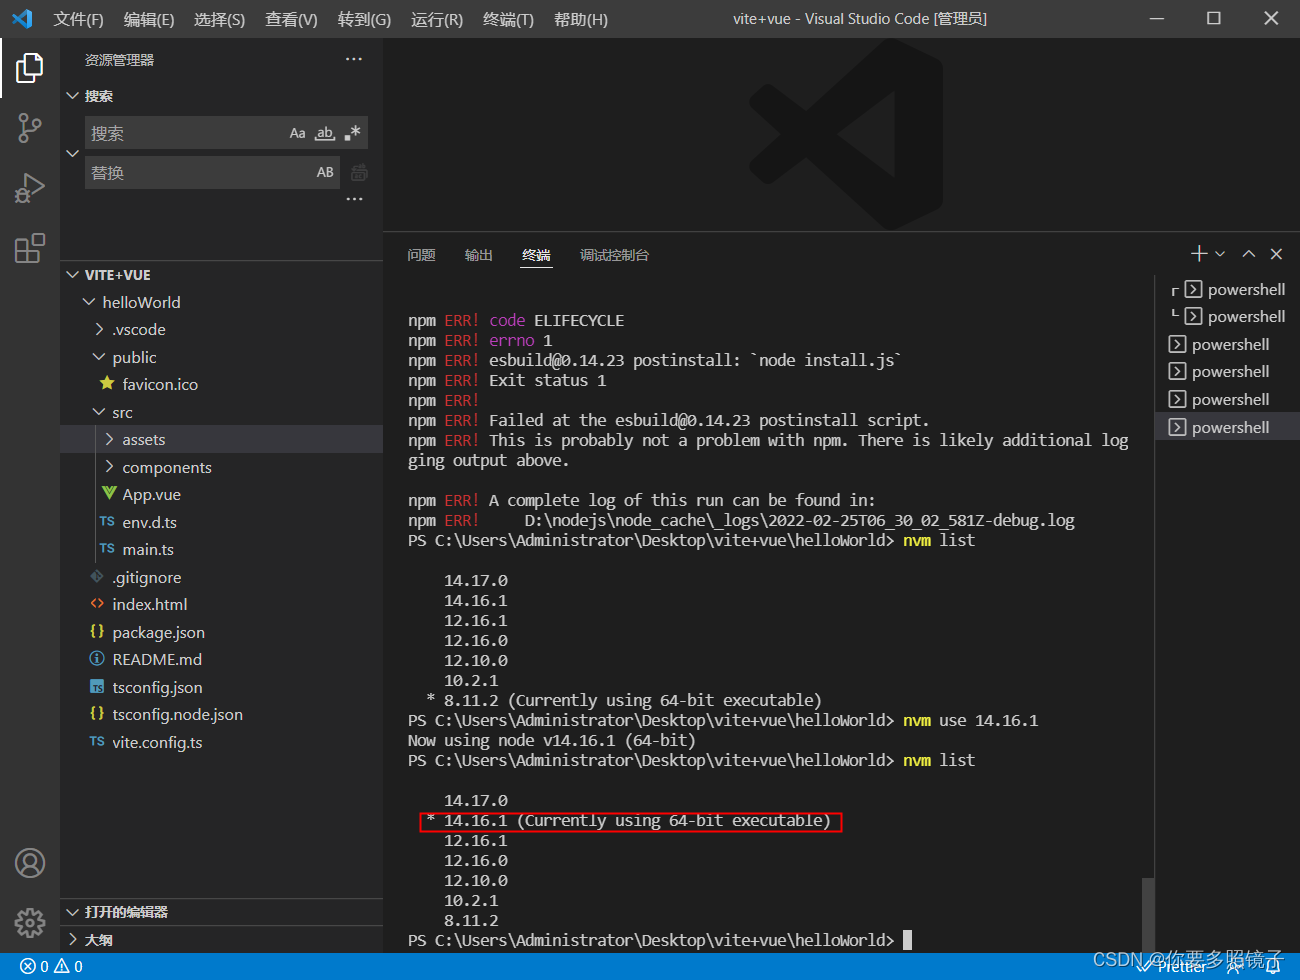Maximize the terminal panel with chevron up

coord(1248,254)
